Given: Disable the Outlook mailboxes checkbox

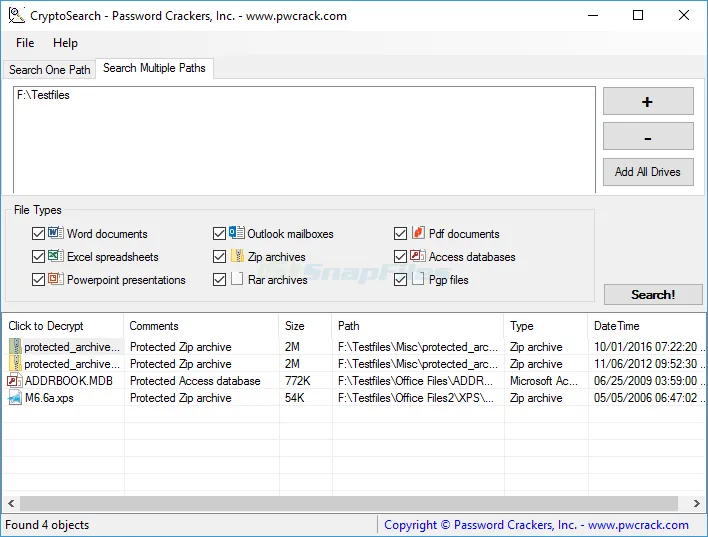Looking at the screenshot, I should 219,233.
